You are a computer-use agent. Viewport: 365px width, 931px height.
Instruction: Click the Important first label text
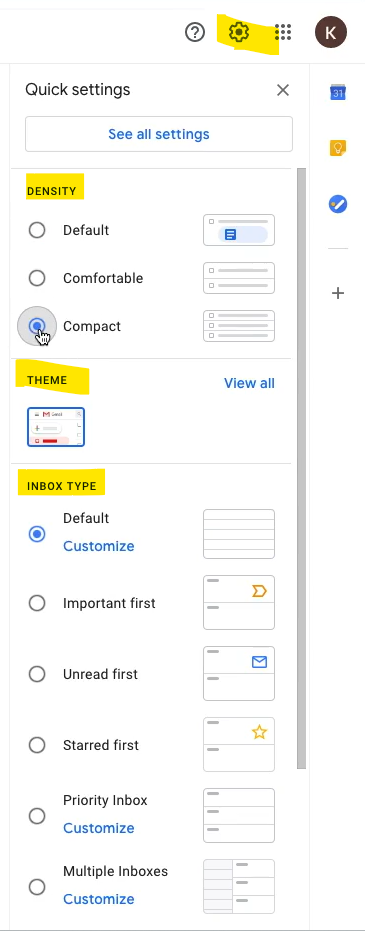tap(109, 603)
